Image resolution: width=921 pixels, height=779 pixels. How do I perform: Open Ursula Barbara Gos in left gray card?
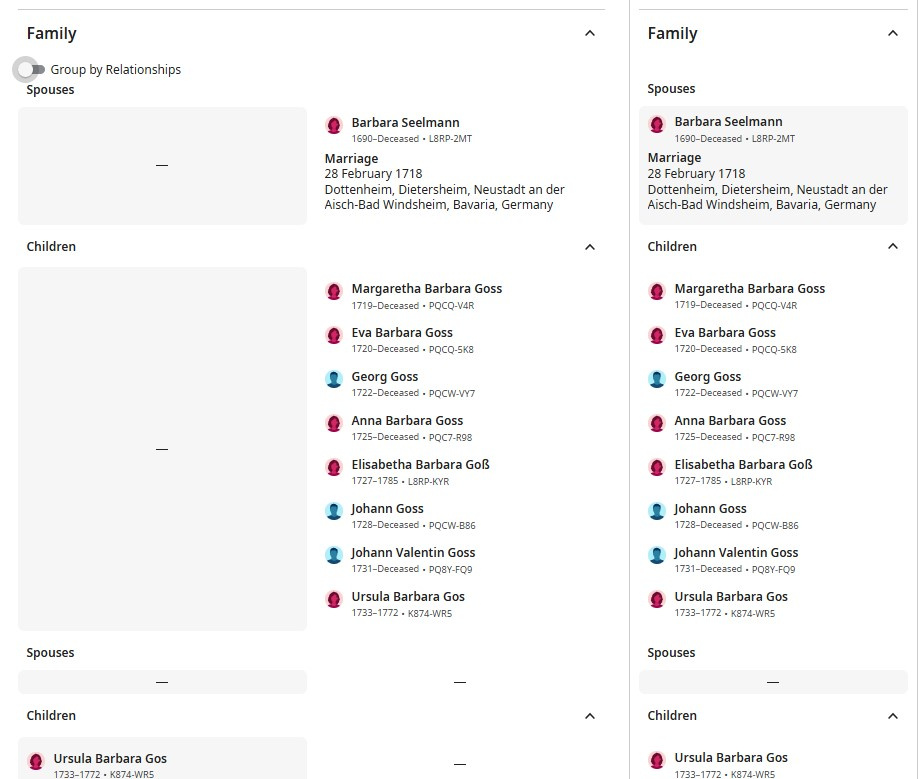(110, 758)
